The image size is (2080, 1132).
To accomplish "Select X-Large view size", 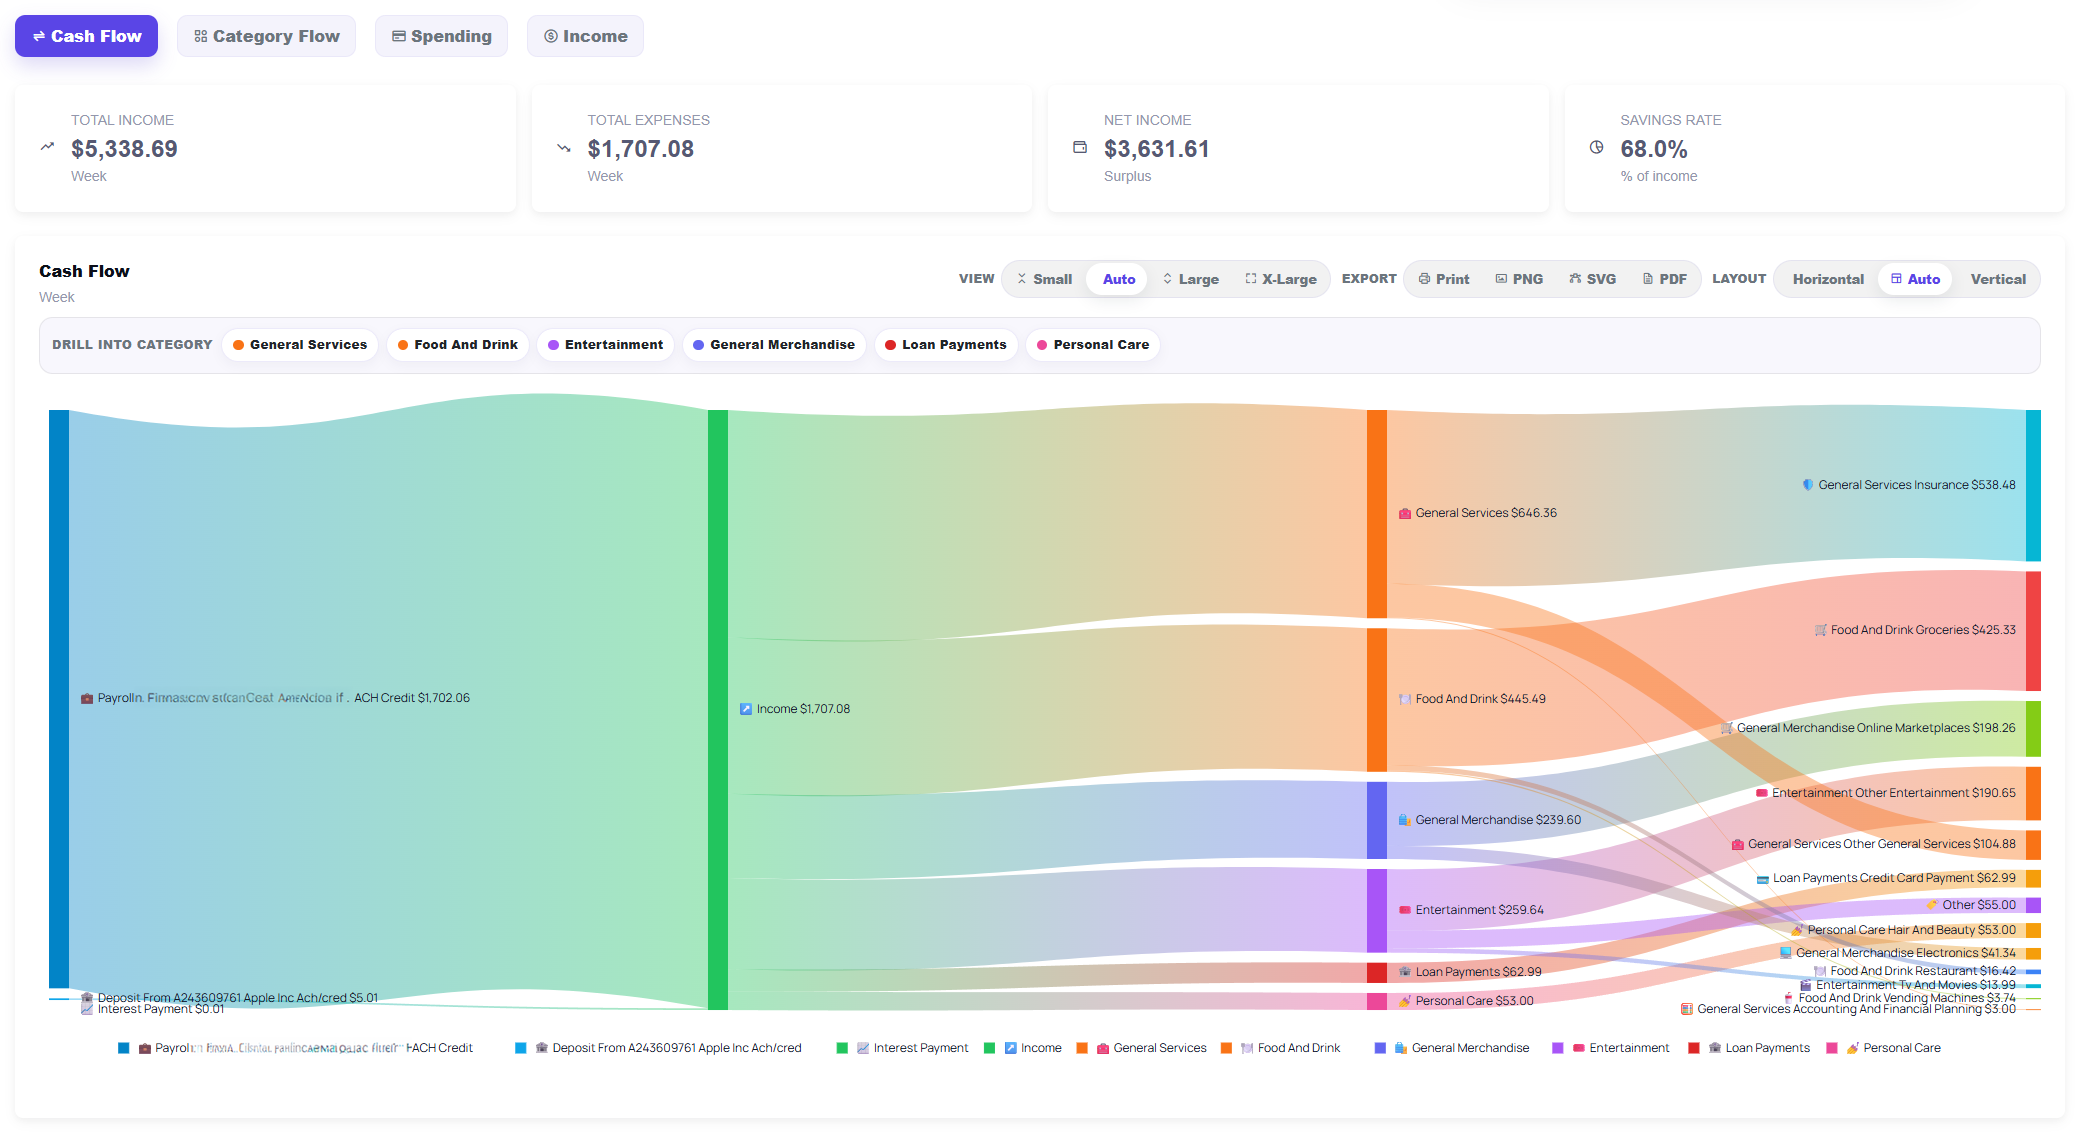I will 1280,279.
